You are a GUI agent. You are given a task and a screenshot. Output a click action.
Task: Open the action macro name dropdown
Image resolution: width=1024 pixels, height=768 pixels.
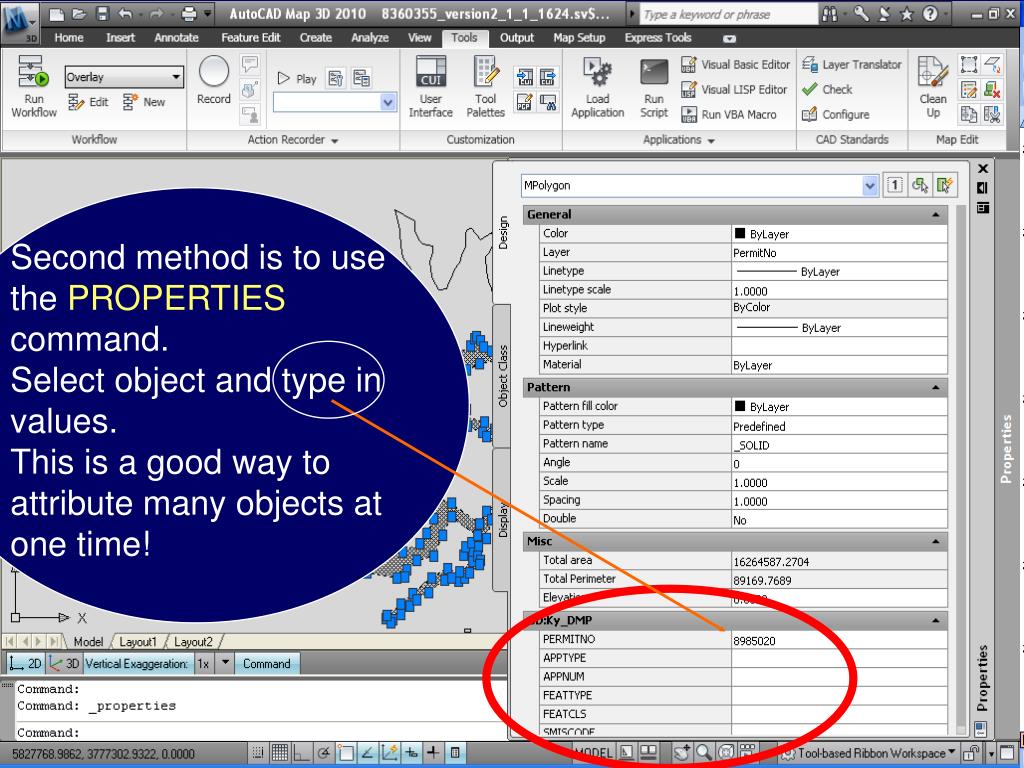(x=387, y=102)
